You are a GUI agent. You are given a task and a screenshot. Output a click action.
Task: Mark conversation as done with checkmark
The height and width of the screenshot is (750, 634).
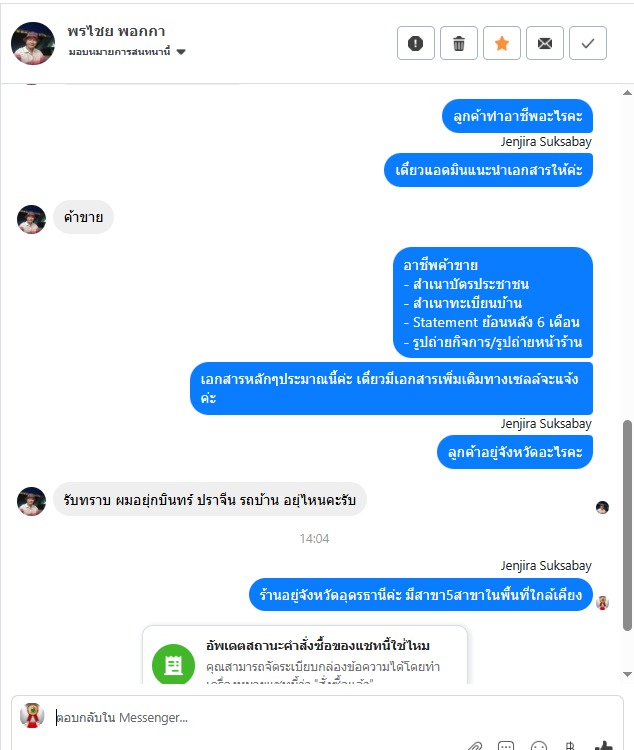tap(588, 43)
